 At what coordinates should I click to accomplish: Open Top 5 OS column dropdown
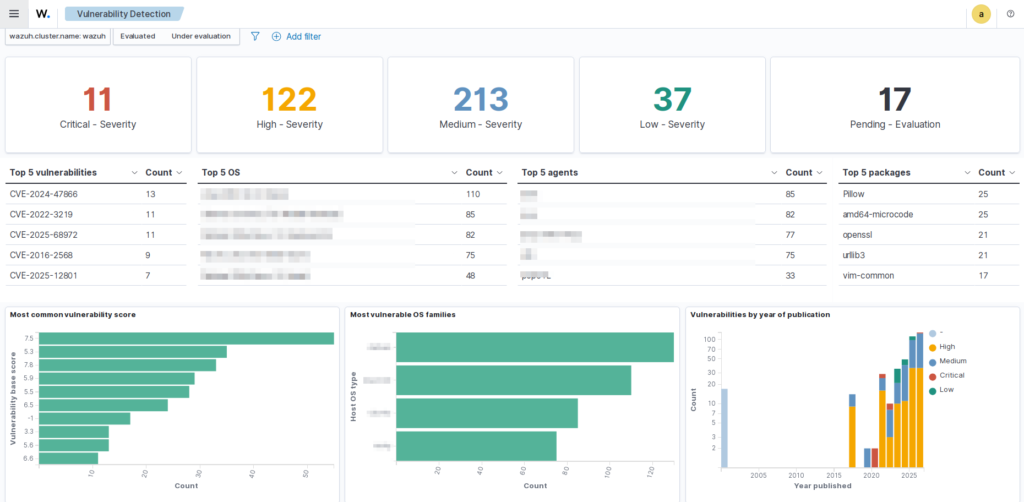click(454, 173)
